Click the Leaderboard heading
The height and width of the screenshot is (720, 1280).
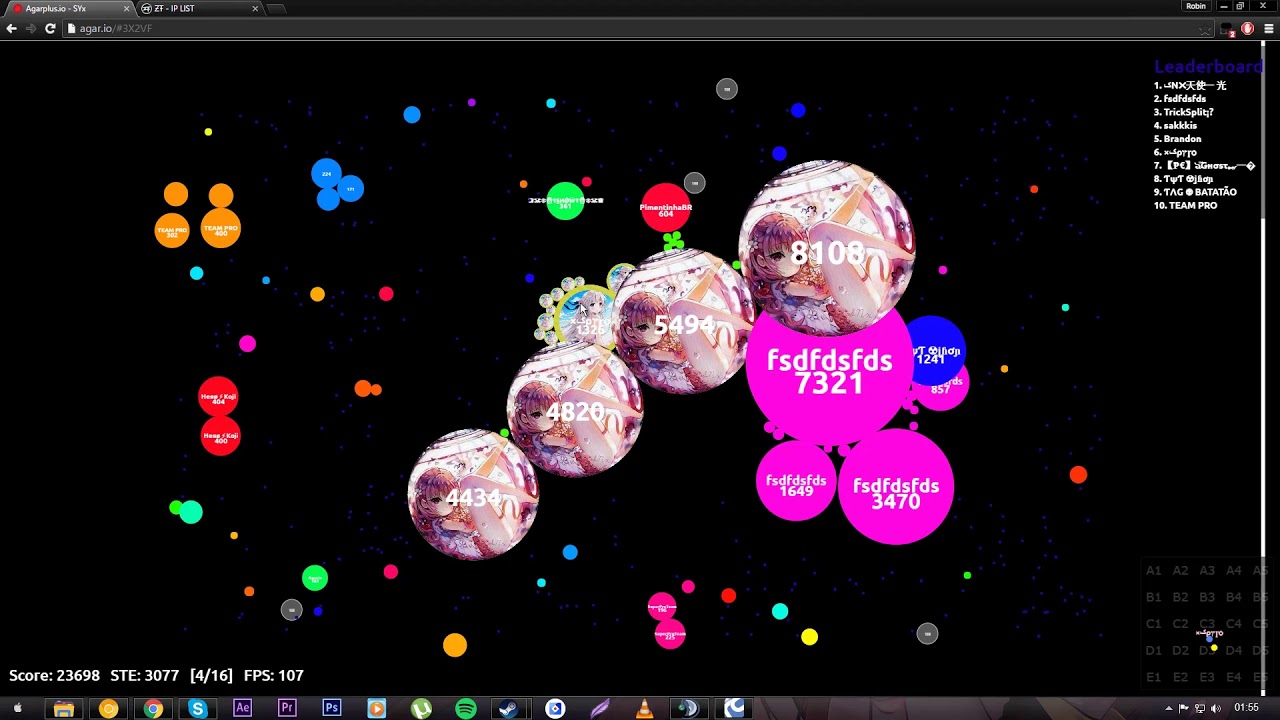click(x=1208, y=67)
